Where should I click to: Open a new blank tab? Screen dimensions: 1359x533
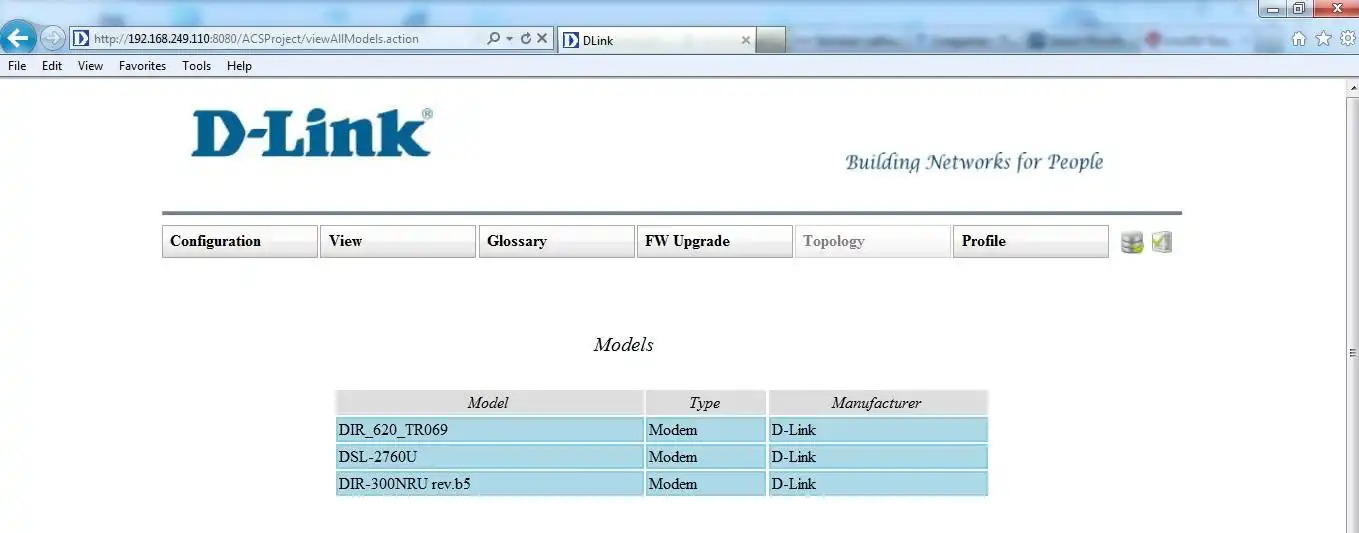(x=770, y=40)
